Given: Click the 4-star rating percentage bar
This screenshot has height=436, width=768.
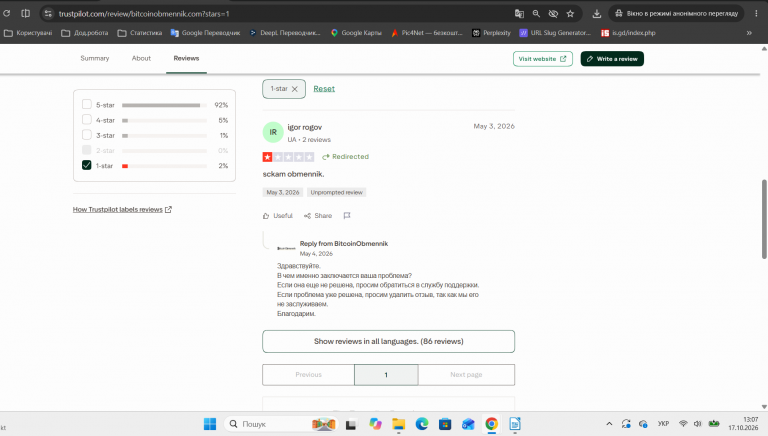Looking at the screenshot, I should tap(164, 120).
